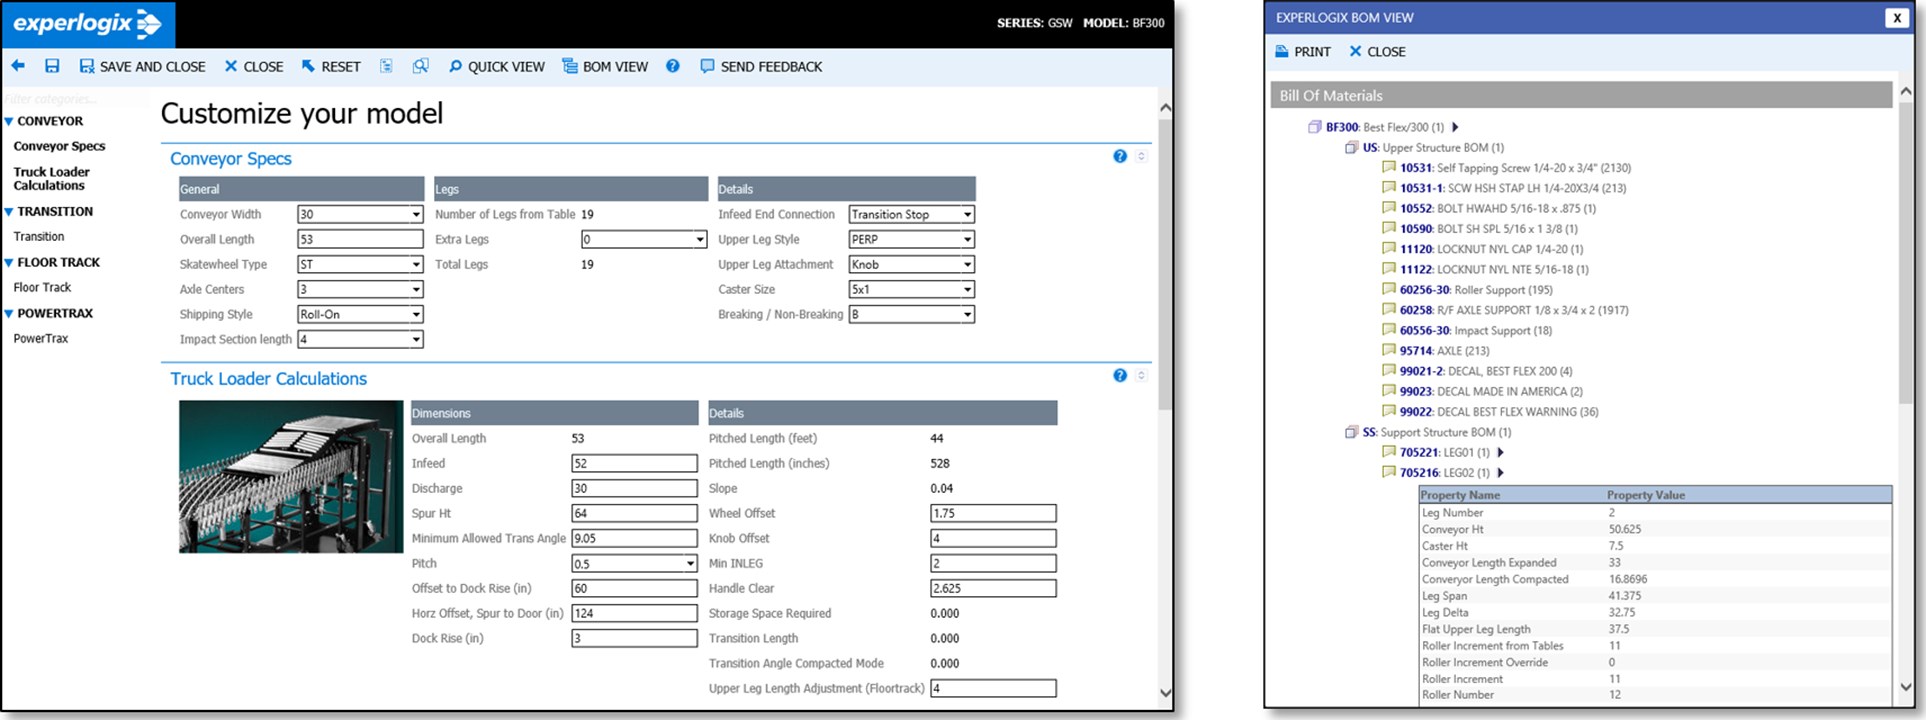1926x720 pixels.
Task: Click the help question mark in toolbar
Action: tap(673, 66)
